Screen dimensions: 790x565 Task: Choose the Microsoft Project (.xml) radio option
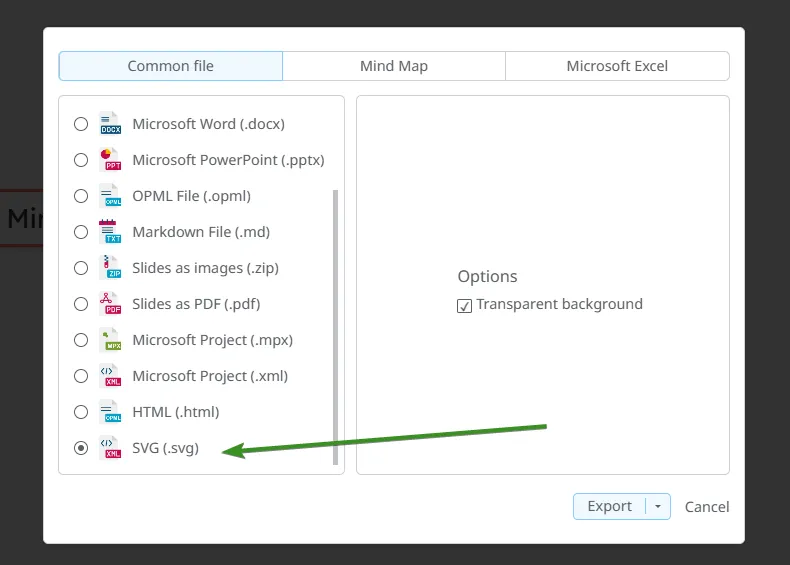pyautogui.click(x=81, y=376)
